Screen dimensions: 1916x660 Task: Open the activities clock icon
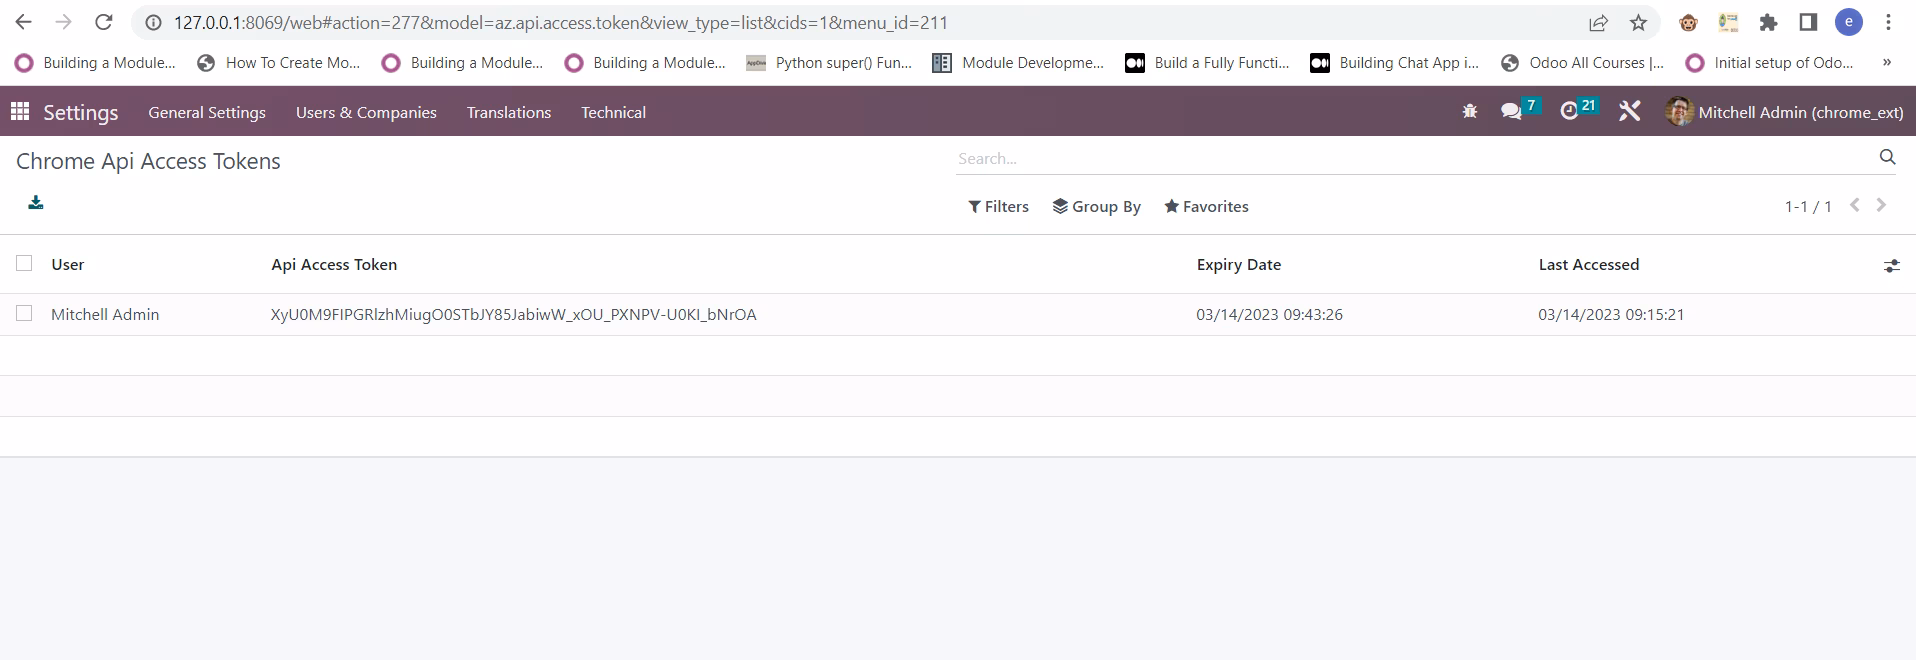tap(1569, 112)
